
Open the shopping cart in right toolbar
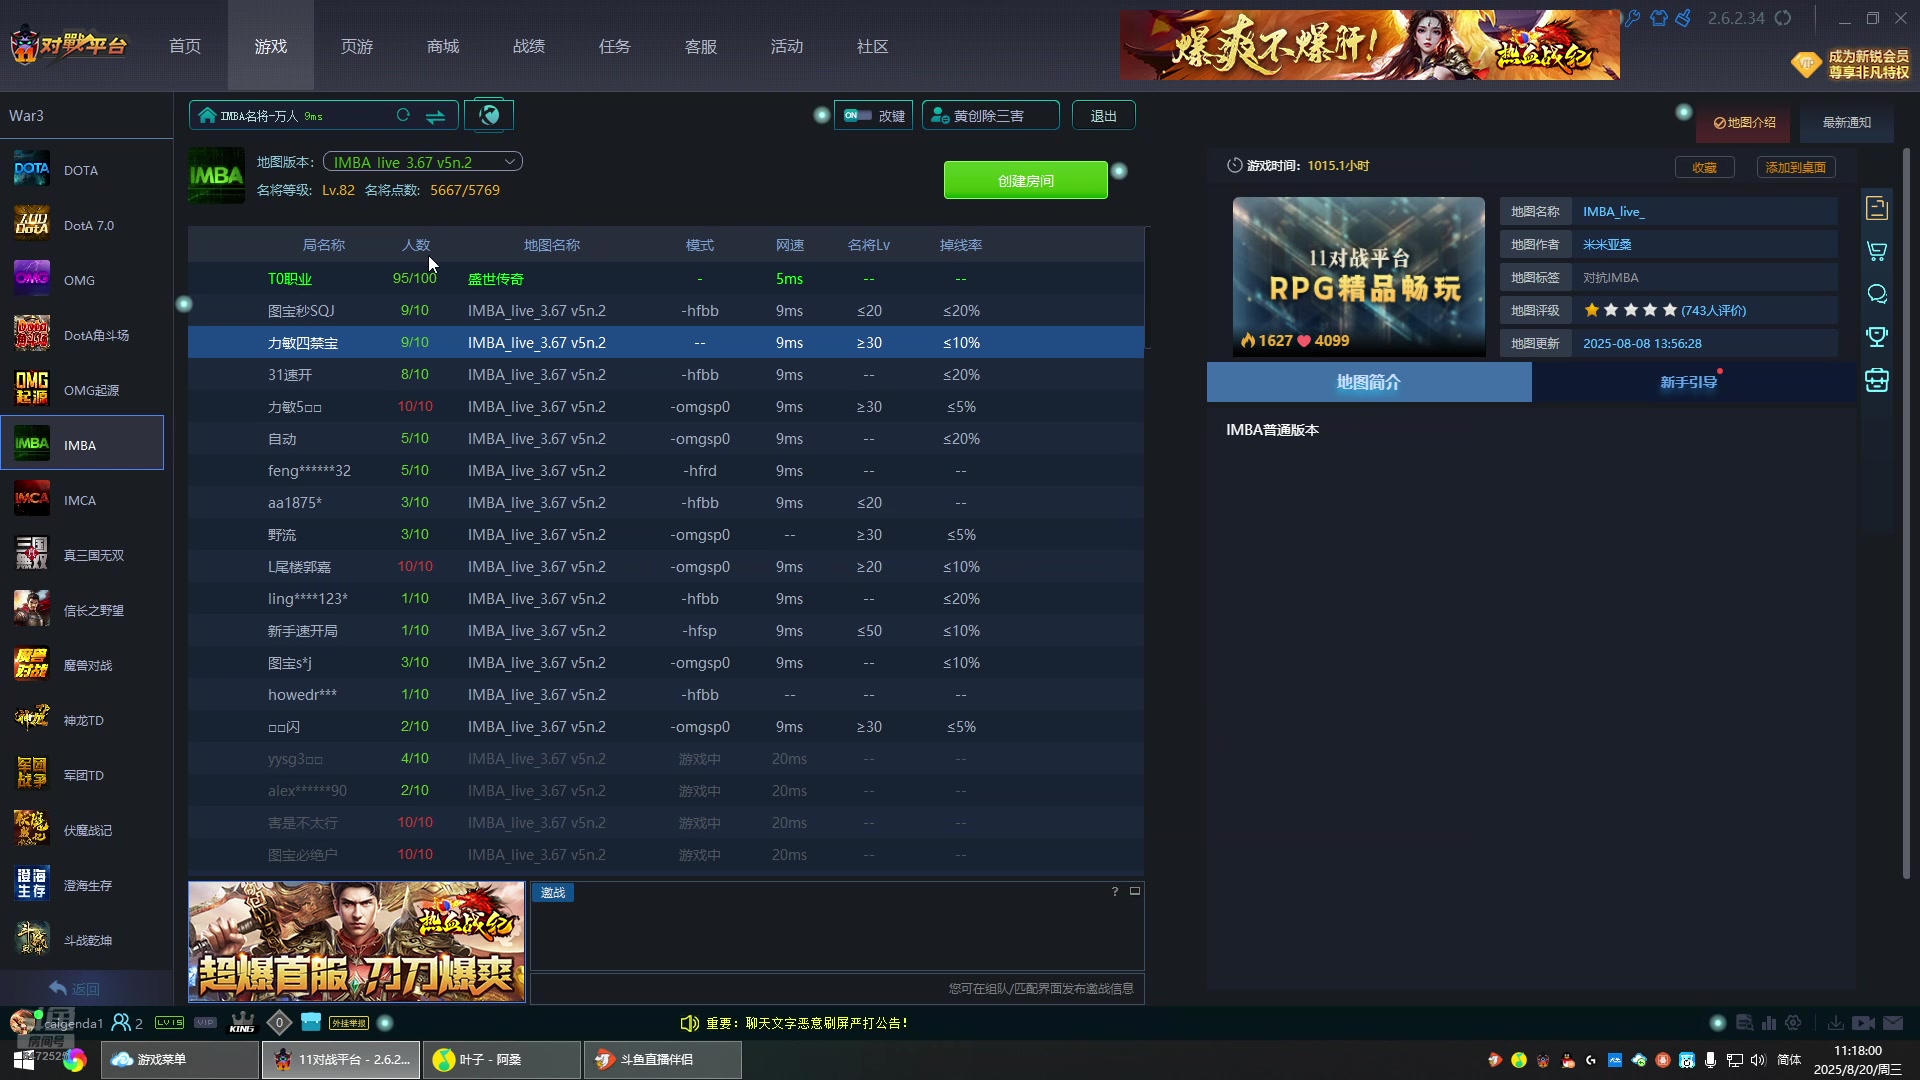coord(1877,251)
